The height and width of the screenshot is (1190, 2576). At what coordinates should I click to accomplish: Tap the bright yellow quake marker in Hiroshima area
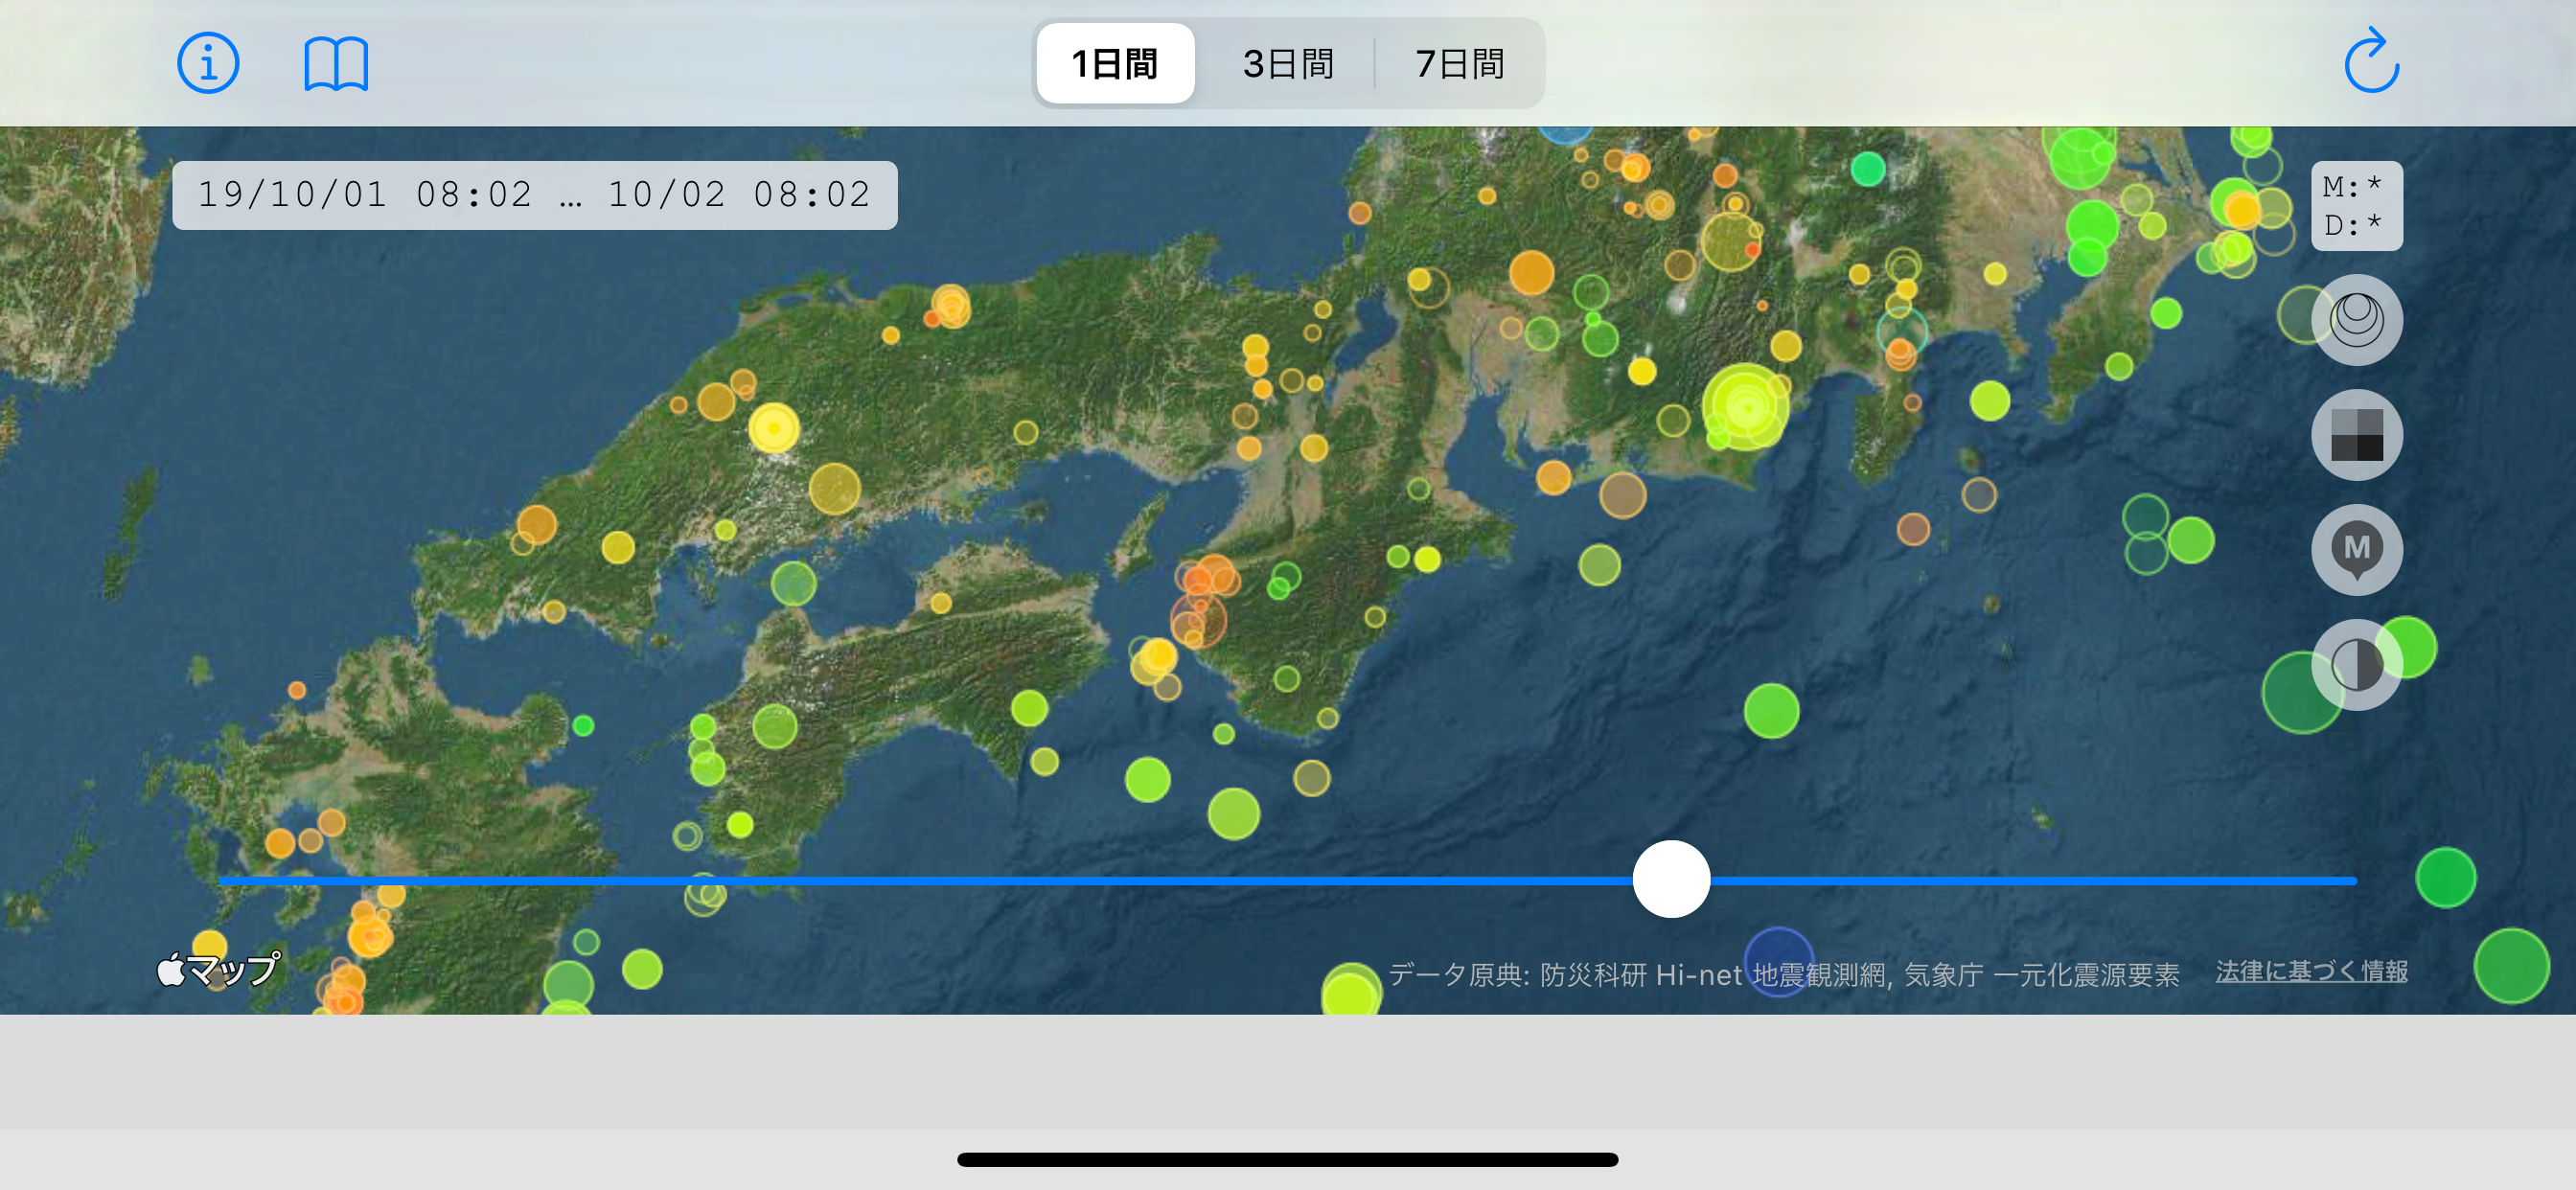point(774,428)
